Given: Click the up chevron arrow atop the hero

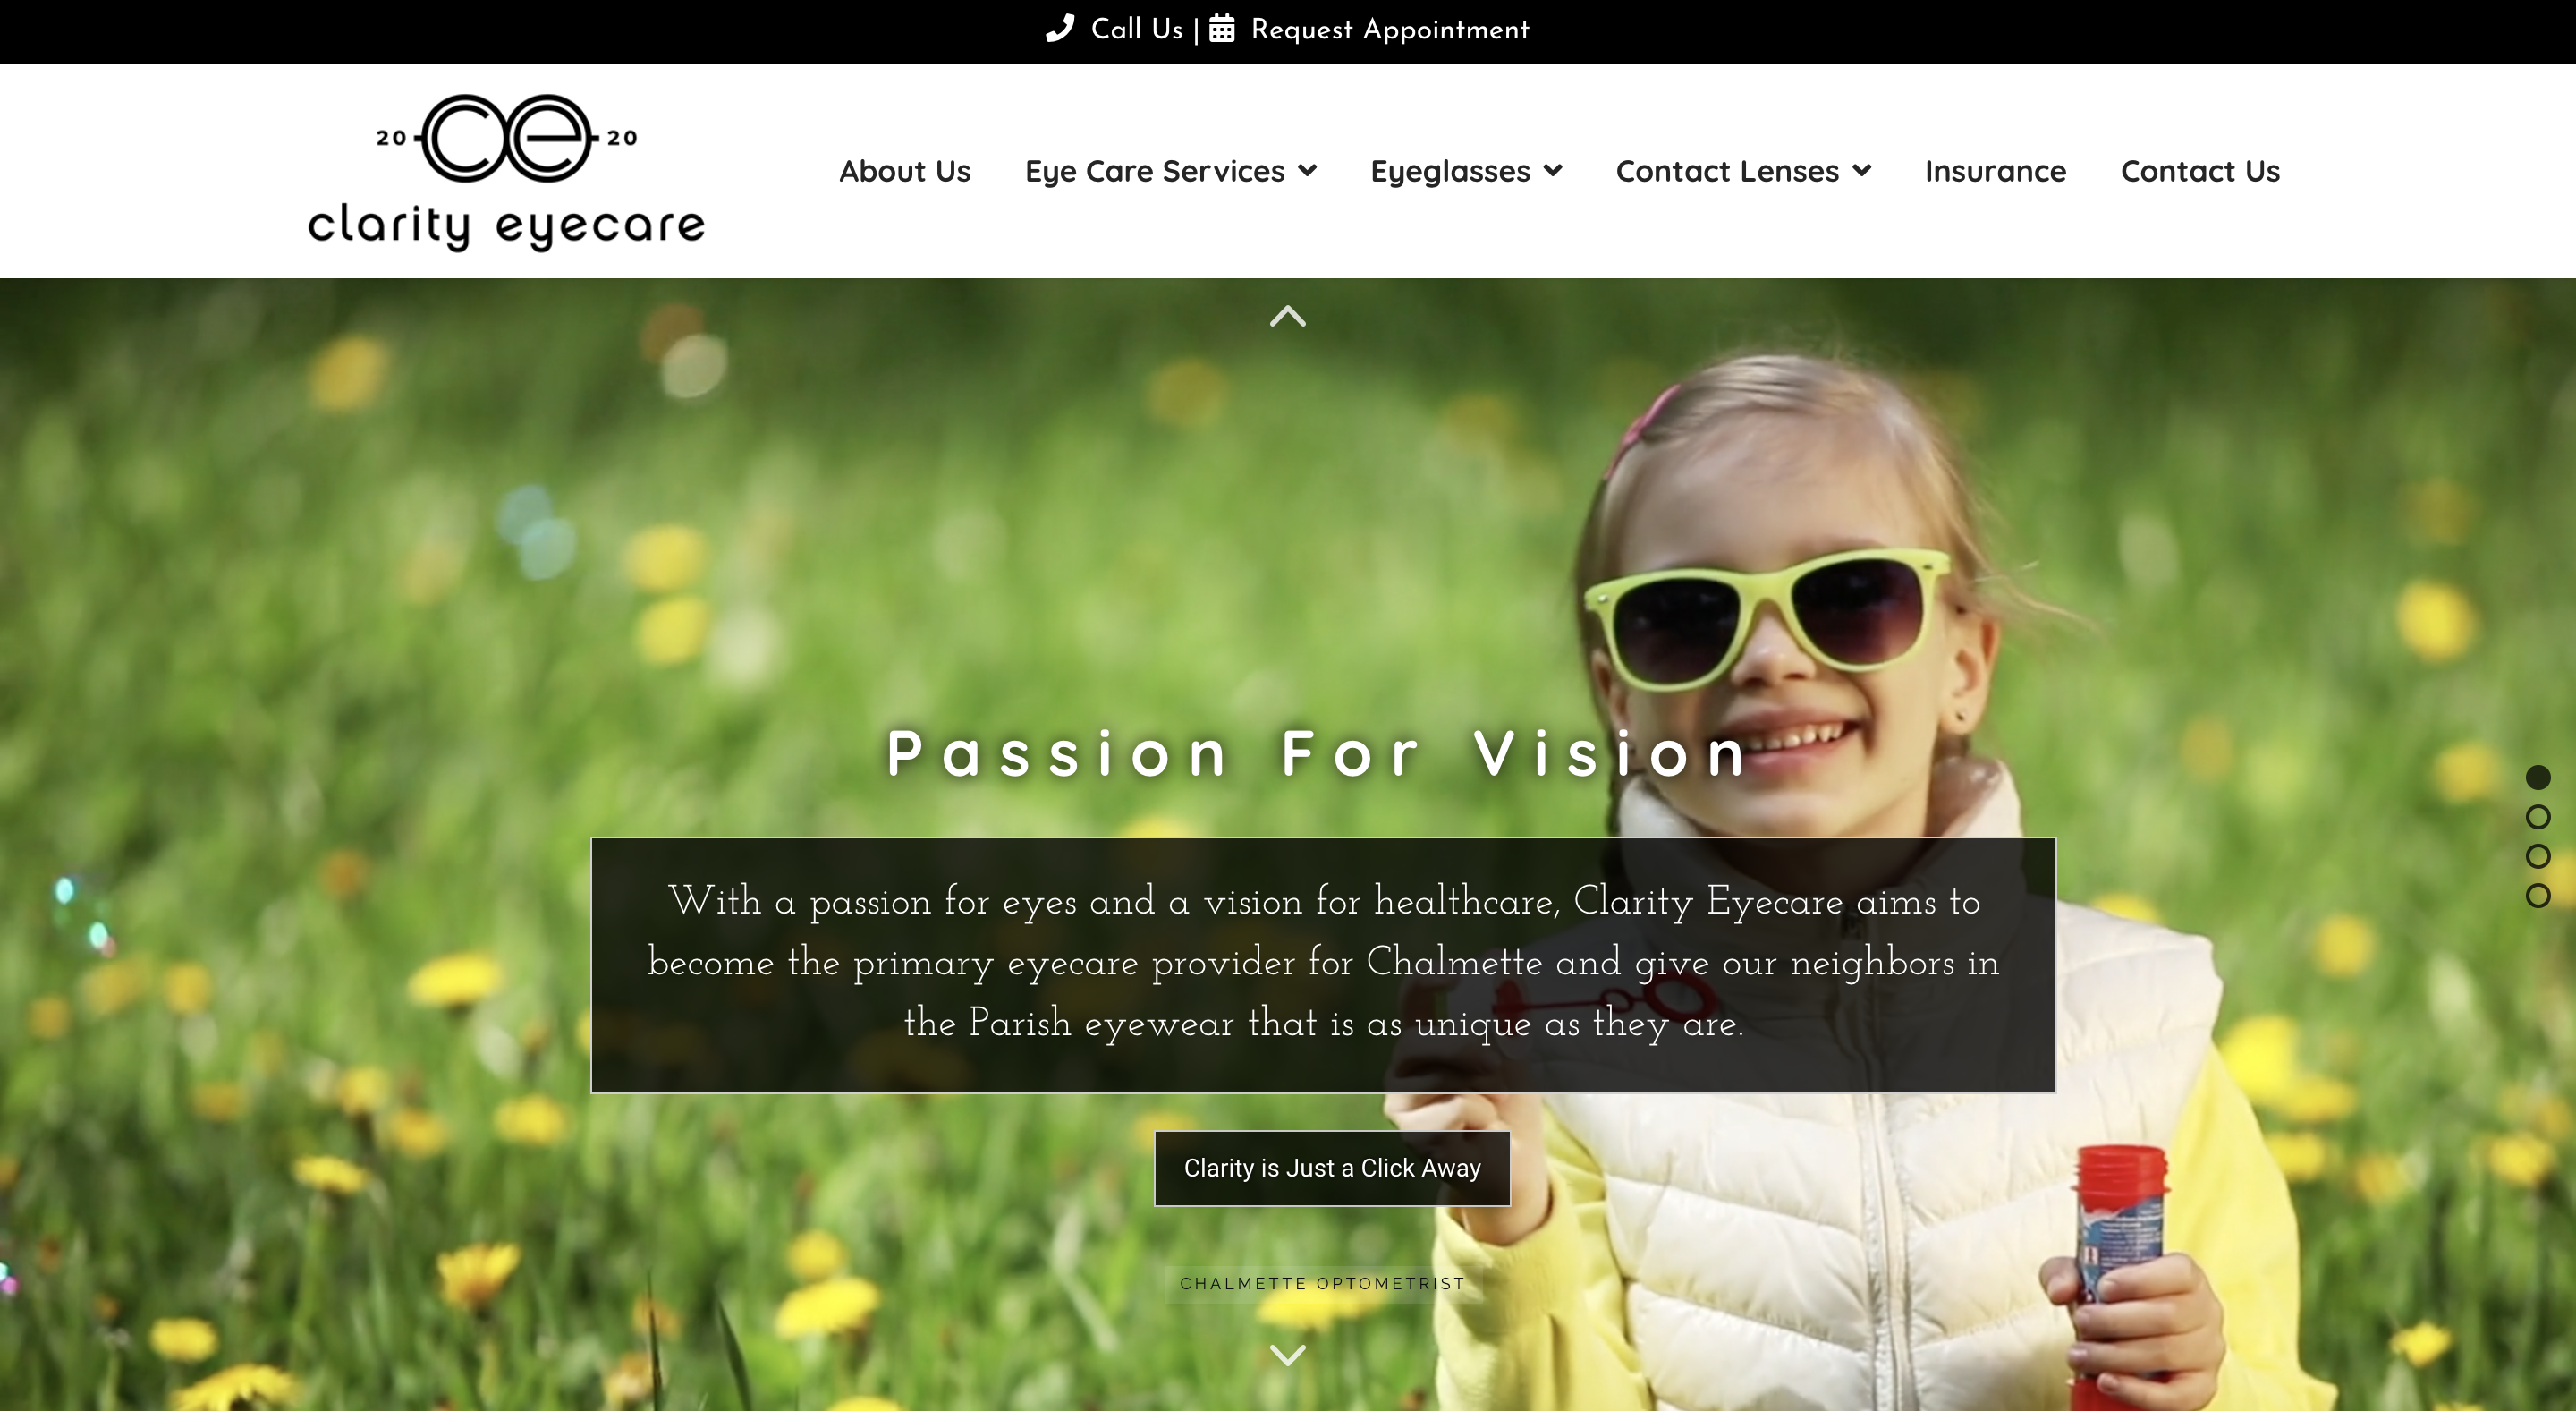Looking at the screenshot, I should [1287, 316].
